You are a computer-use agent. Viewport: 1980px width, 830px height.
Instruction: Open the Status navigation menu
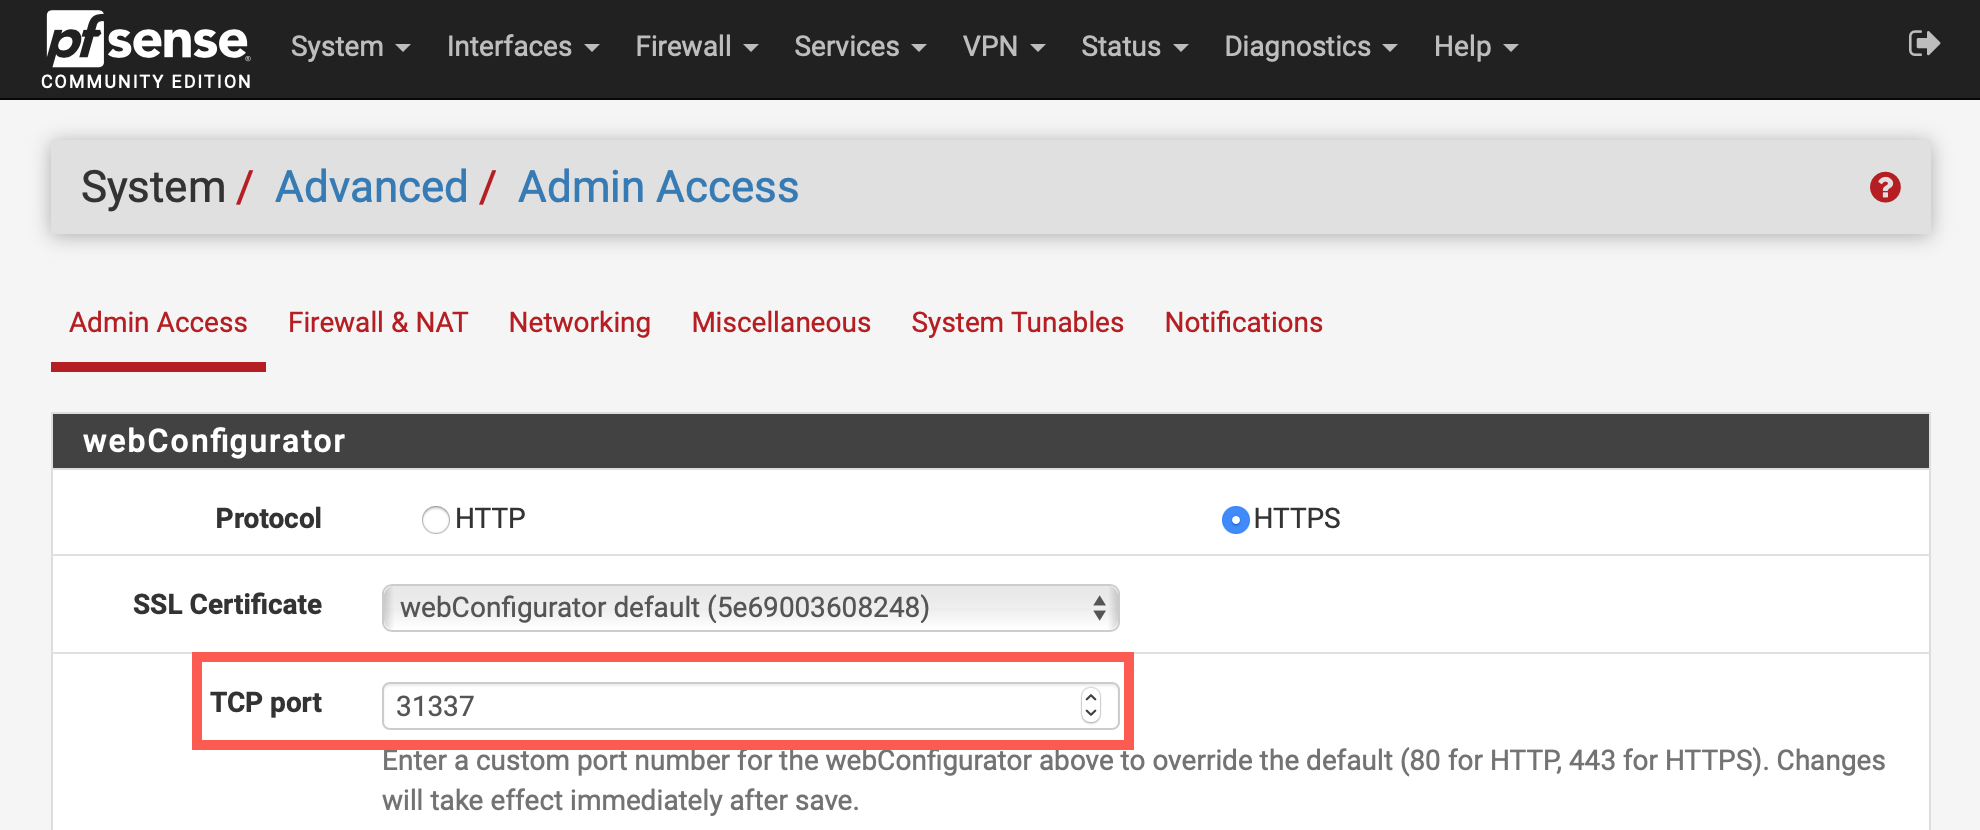[x=1134, y=47]
